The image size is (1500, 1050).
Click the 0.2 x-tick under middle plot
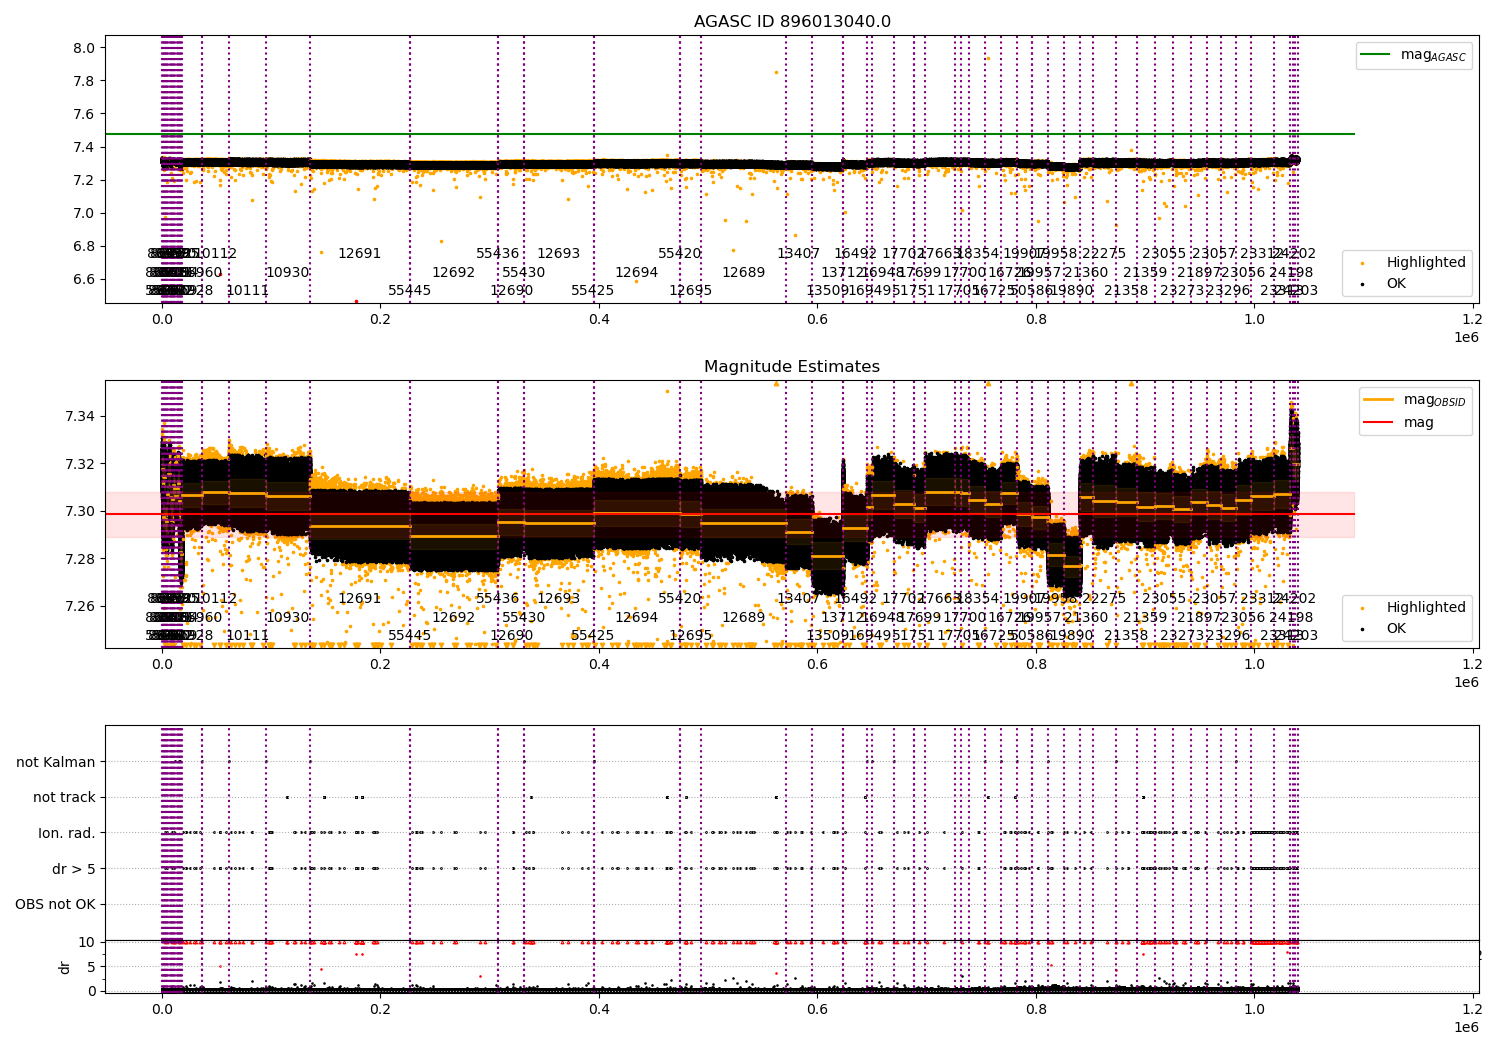pos(380,664)
